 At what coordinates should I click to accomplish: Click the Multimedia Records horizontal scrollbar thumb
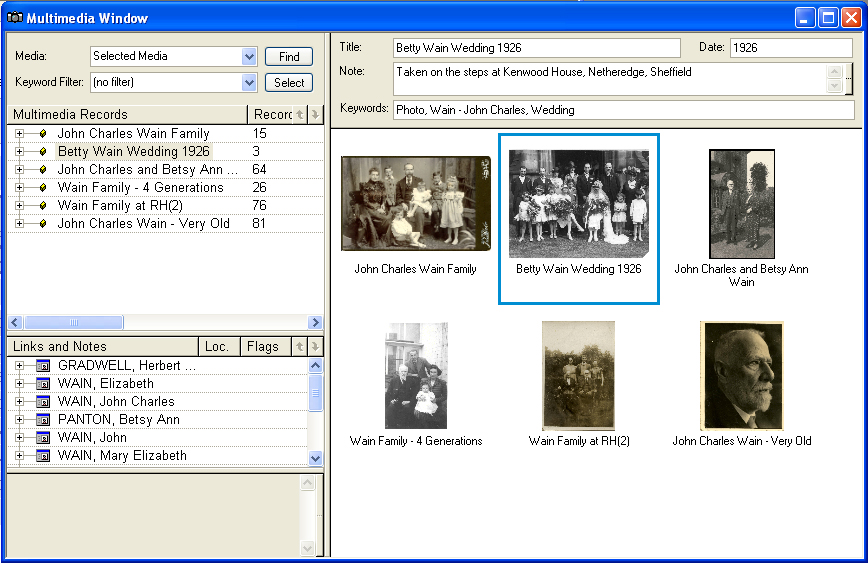73,323
